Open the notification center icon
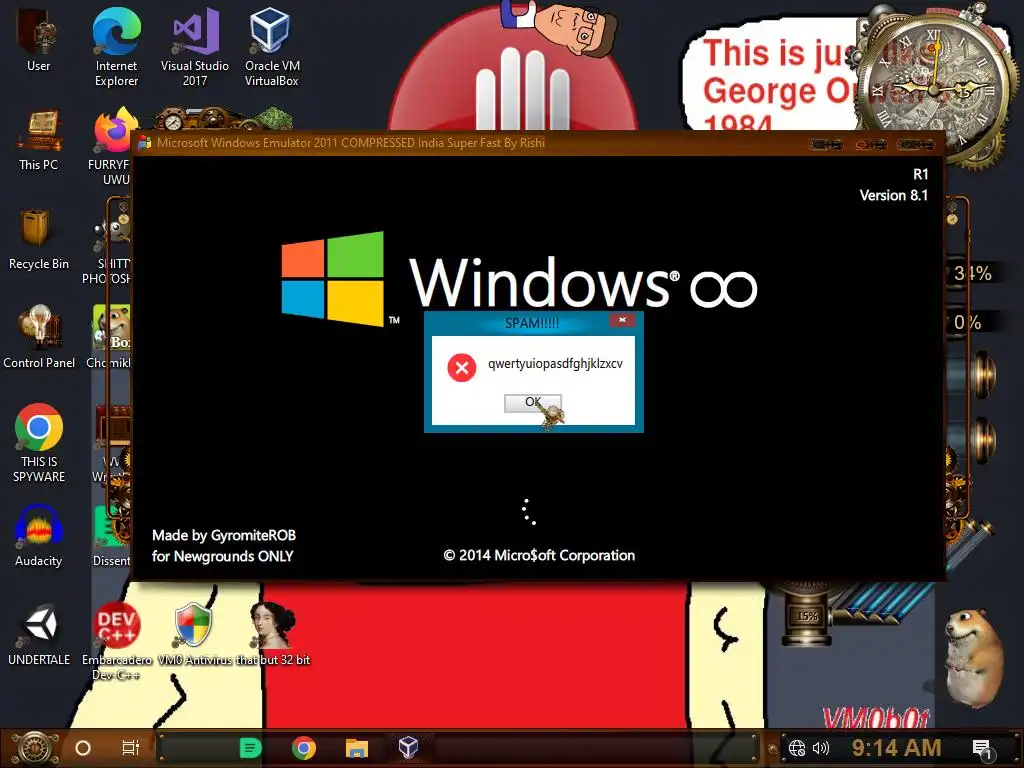Screen dimensions: 1024x768 click(982, 749)
